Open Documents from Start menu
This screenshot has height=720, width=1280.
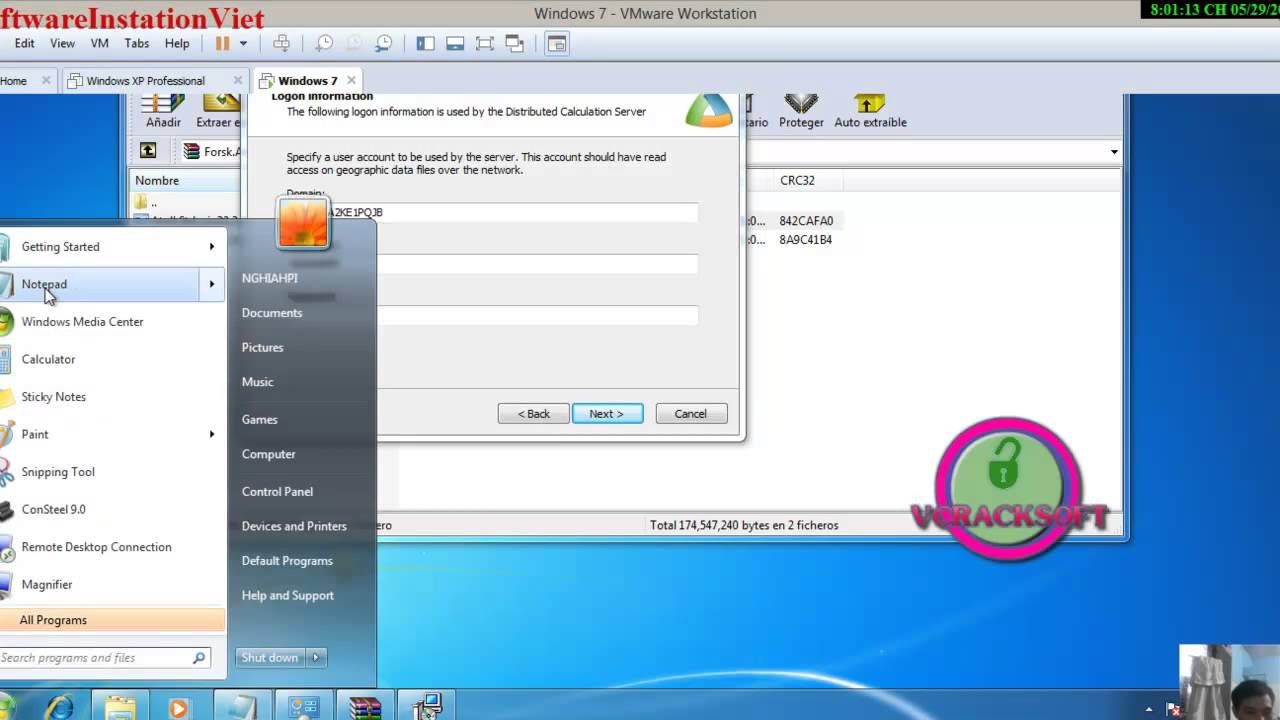(x=272, y=313)
